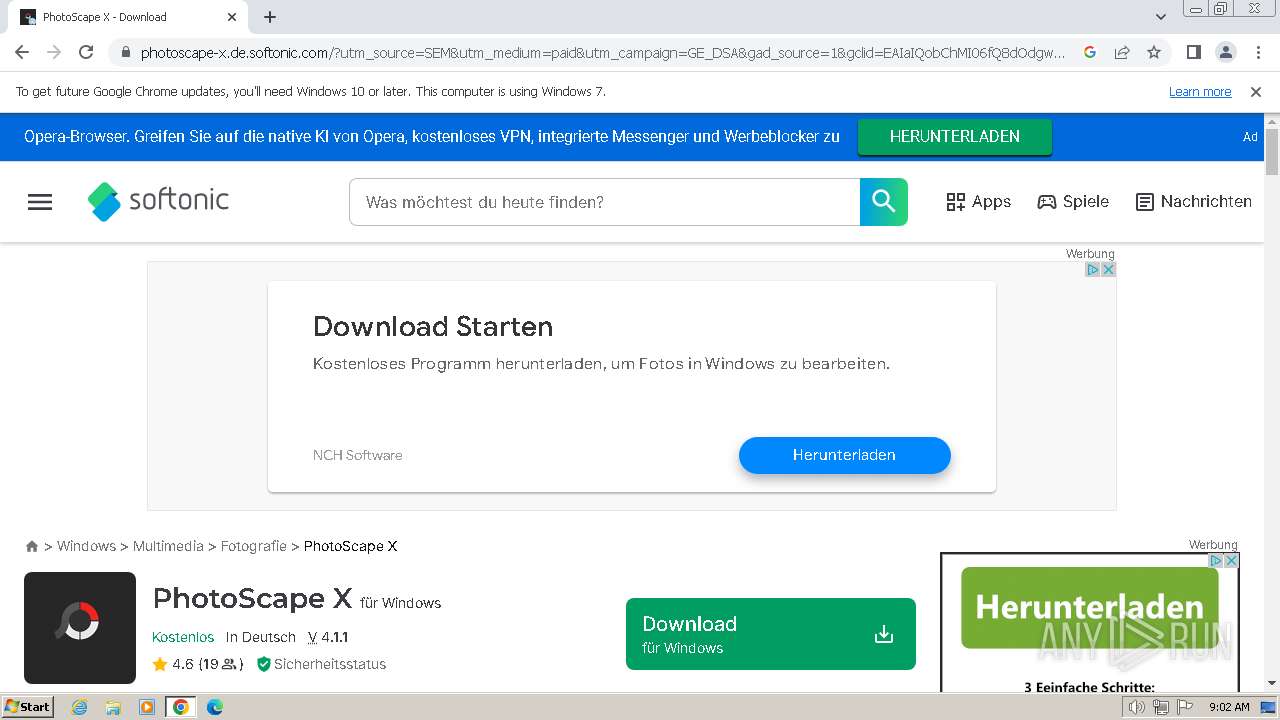Click the PhotoScape X app icon
1280x720 pixels.
click(80, 628)
